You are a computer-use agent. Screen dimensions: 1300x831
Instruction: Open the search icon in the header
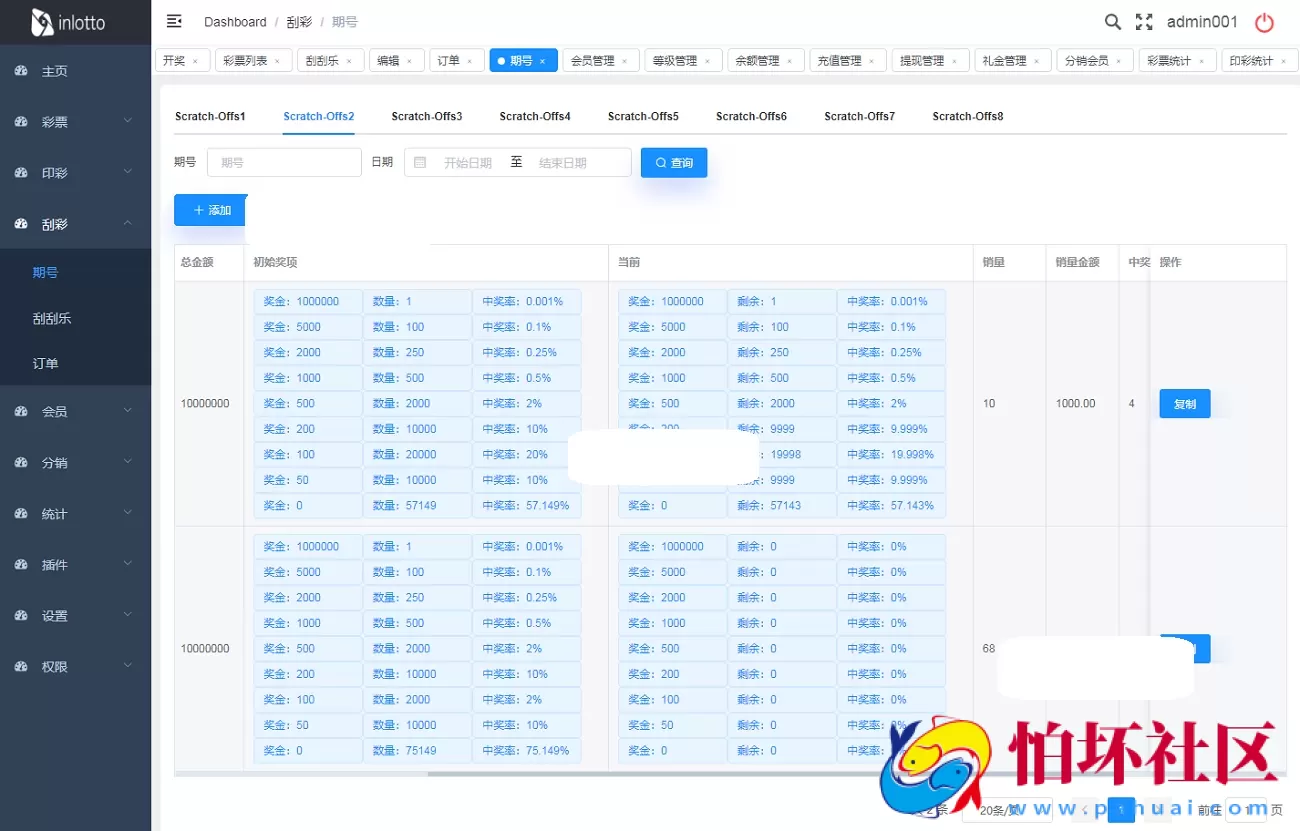(1113, 21)
